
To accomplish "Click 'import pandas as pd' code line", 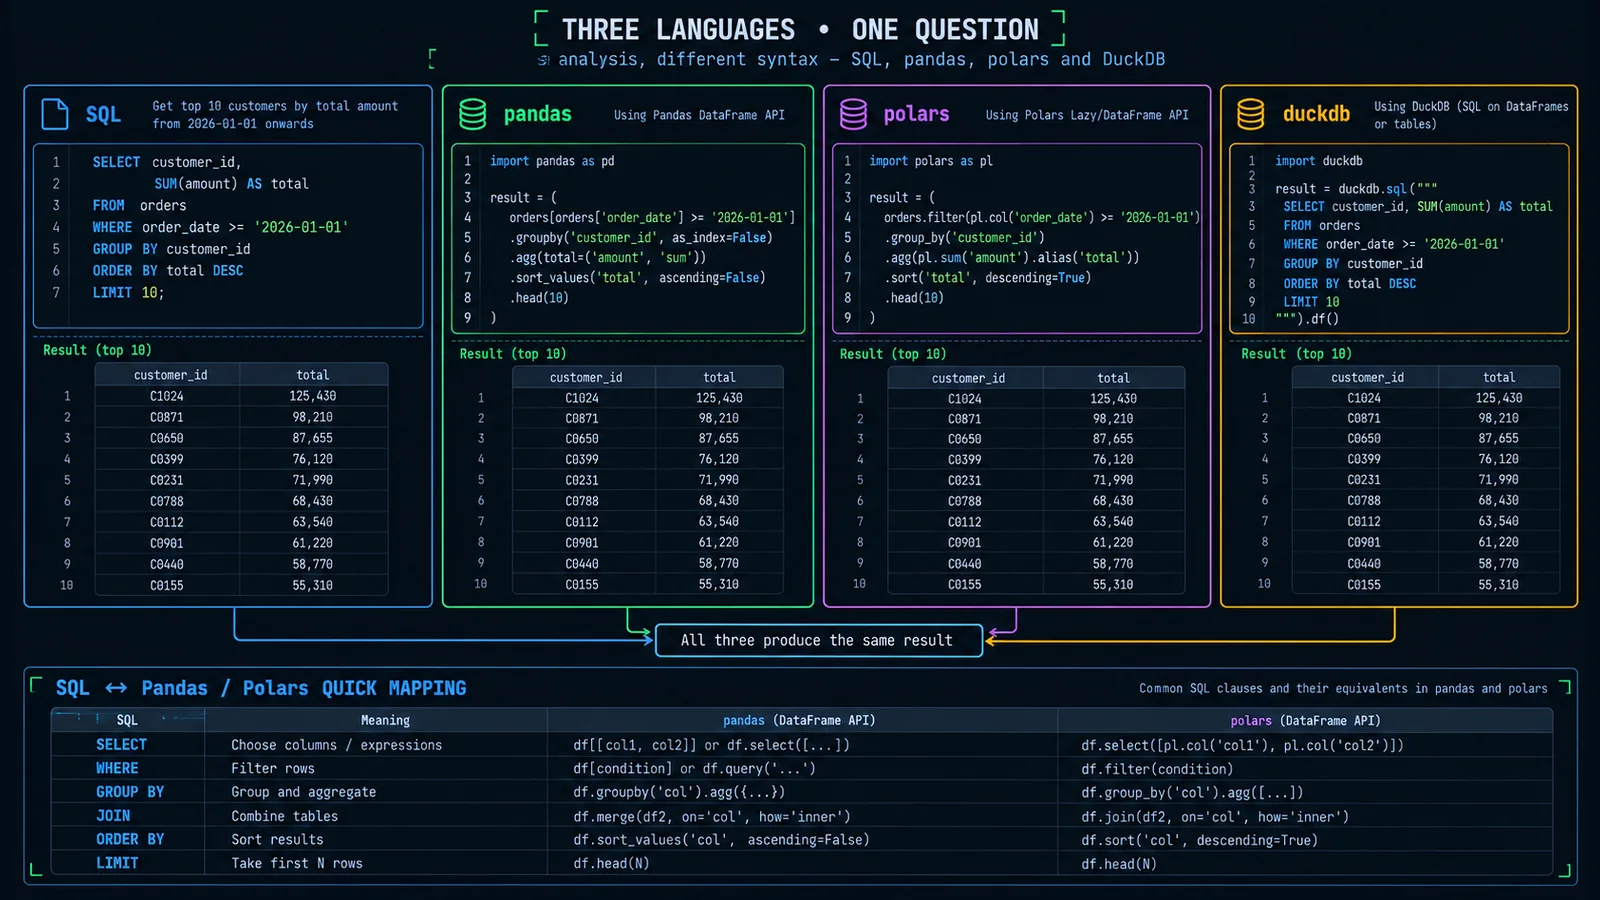I will [x=552, y=161].
